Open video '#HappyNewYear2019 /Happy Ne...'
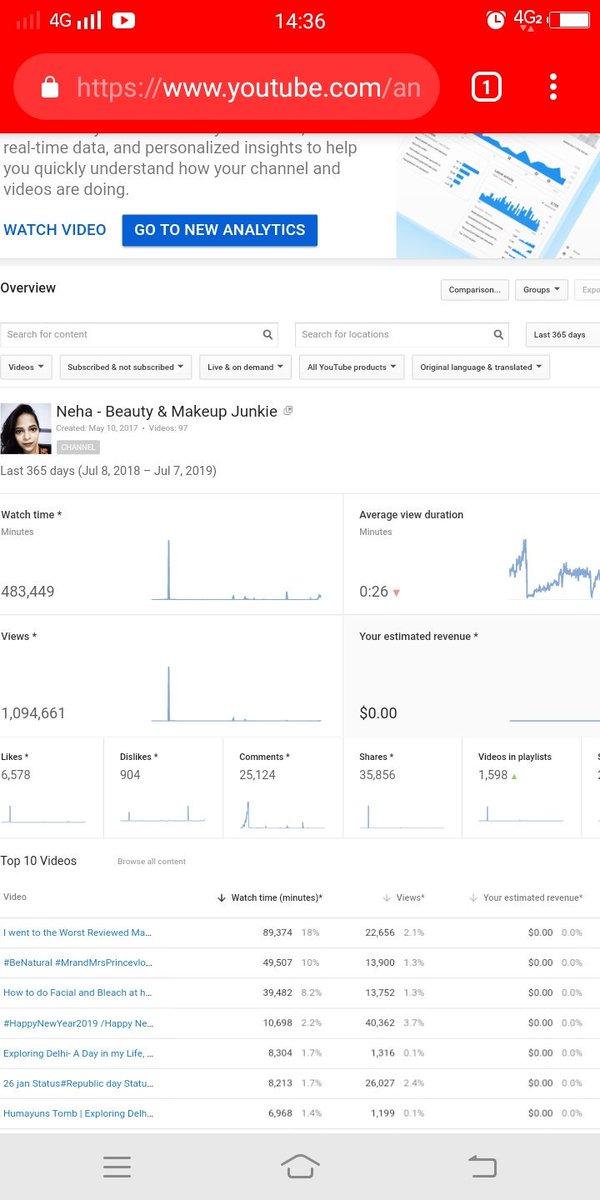 [78, 1023]
